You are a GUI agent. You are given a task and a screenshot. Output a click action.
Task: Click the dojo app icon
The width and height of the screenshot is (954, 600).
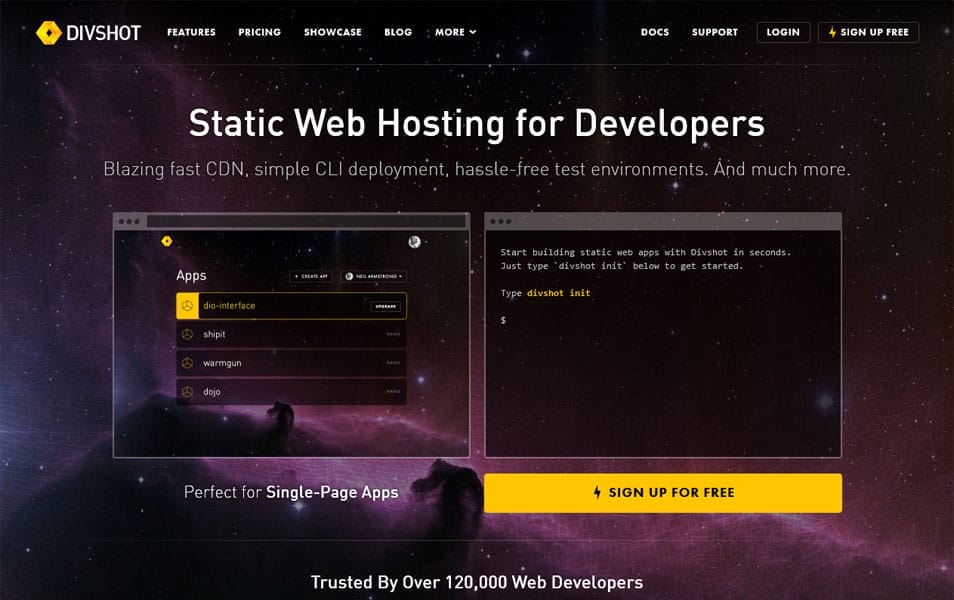pyautogui.click(x=187, y=392)
